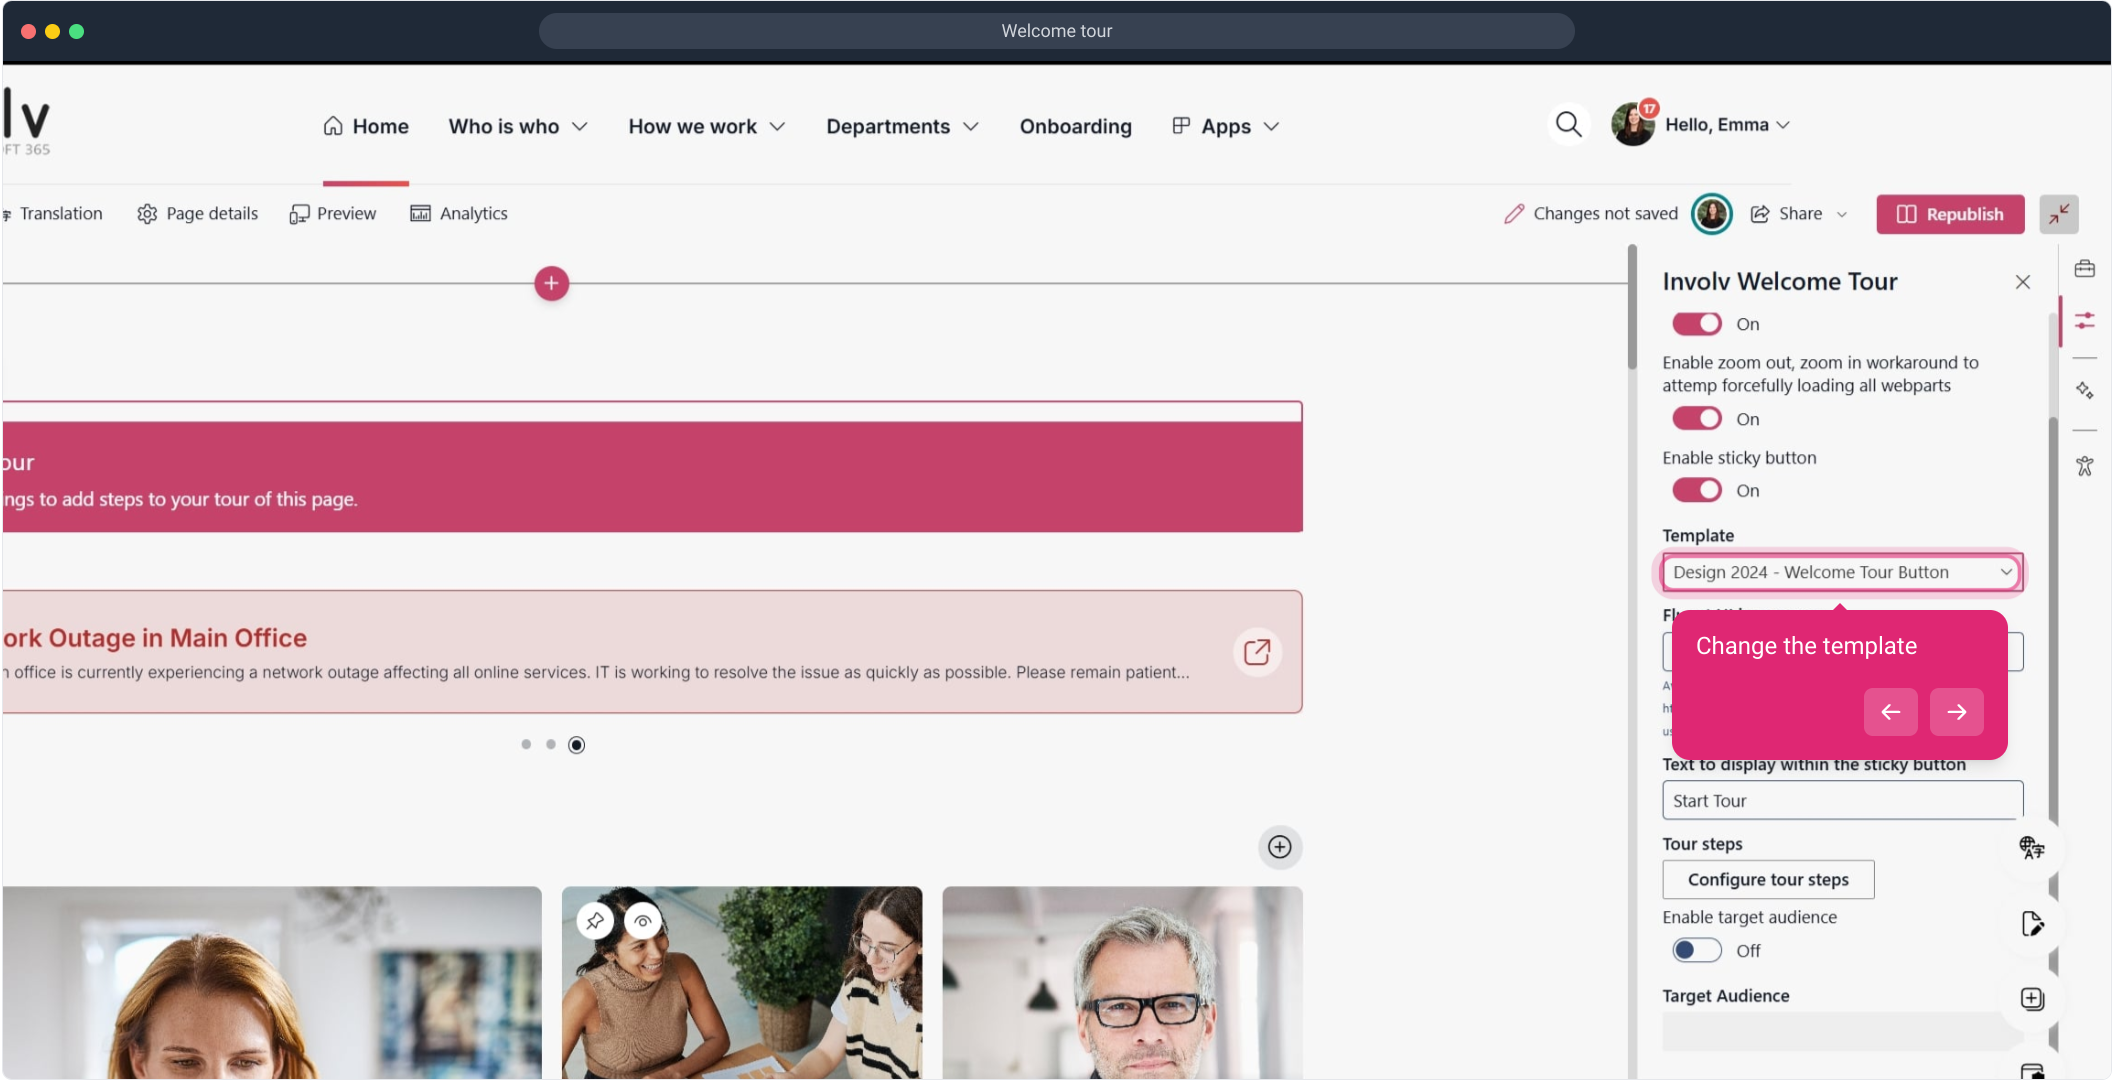Toggle the eye visibility icon on team photo

pyautogui.click(x=643, y=920)
